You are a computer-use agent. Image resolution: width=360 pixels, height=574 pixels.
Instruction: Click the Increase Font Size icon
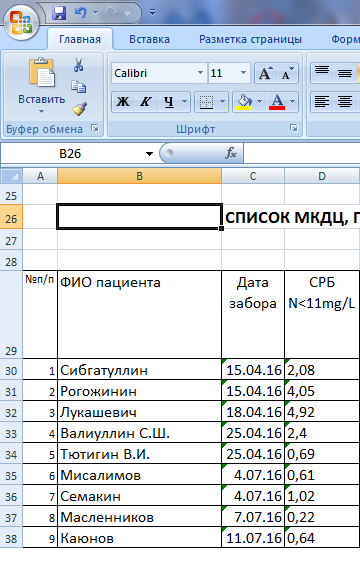point(266,73)
